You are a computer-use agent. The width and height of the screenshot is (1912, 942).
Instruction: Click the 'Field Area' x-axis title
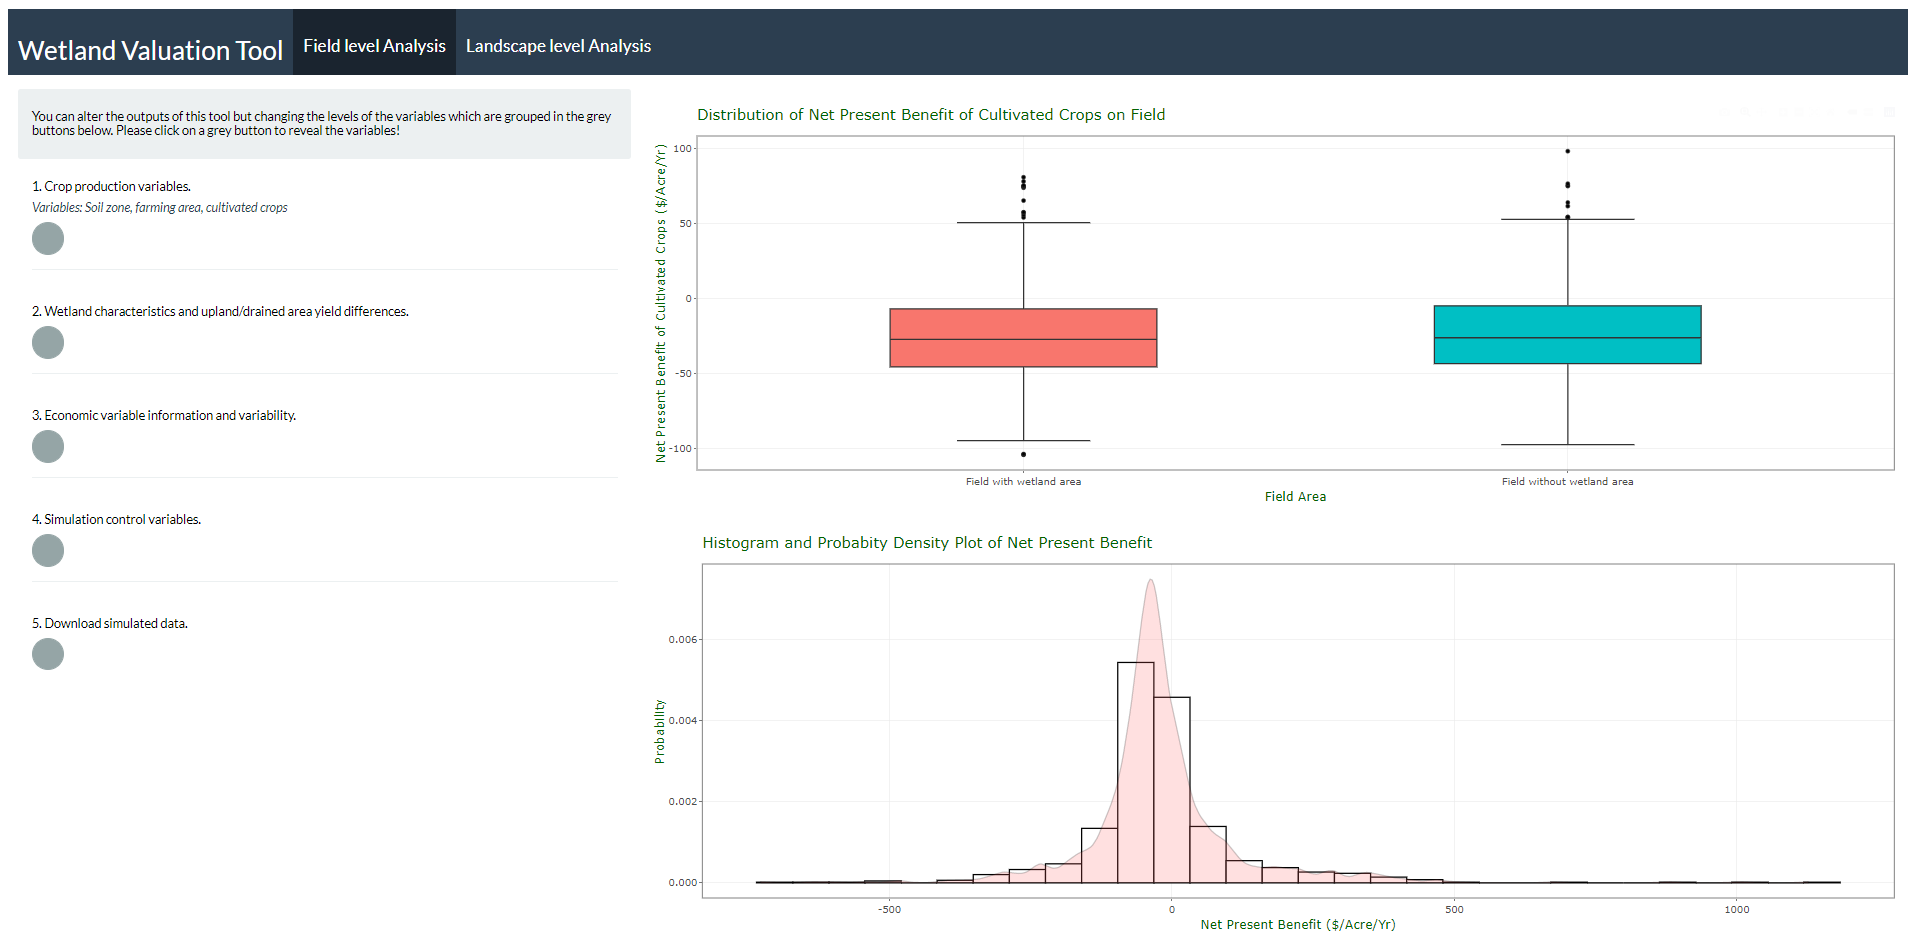tap(1295, 497)
